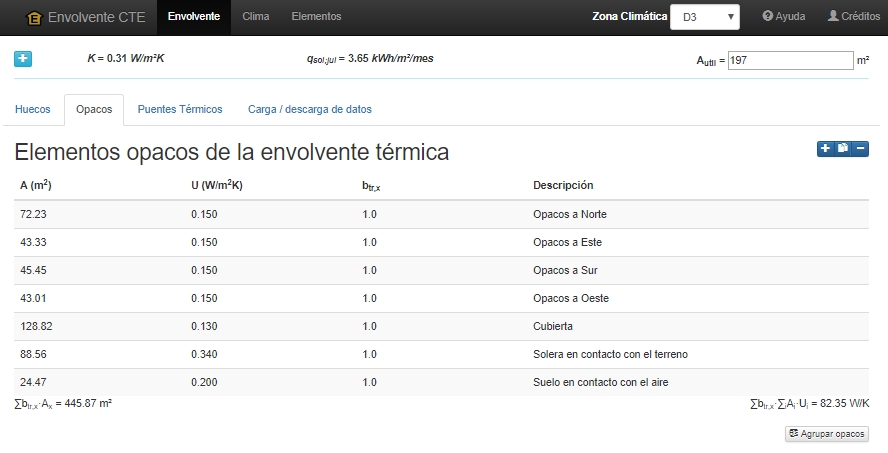Viewport: 888px width, 453px height.
Task: Open Ayuda help link with question icon
Action: tap(784, 16)
